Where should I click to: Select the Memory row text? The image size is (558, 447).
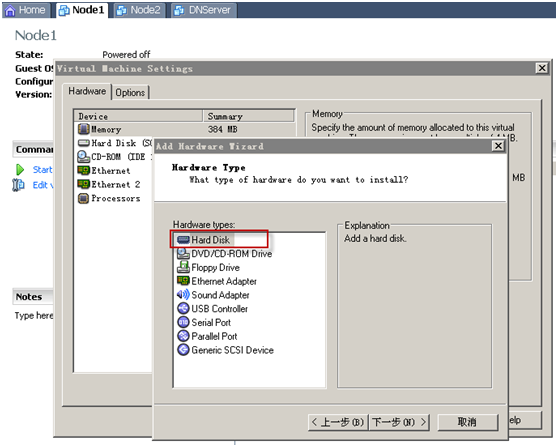point(106,130)
